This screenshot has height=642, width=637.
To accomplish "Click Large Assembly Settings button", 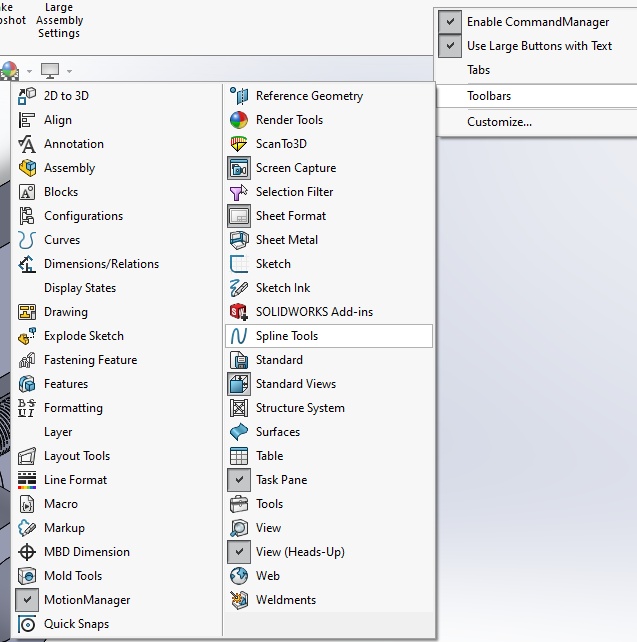I will tap(59, 20).
